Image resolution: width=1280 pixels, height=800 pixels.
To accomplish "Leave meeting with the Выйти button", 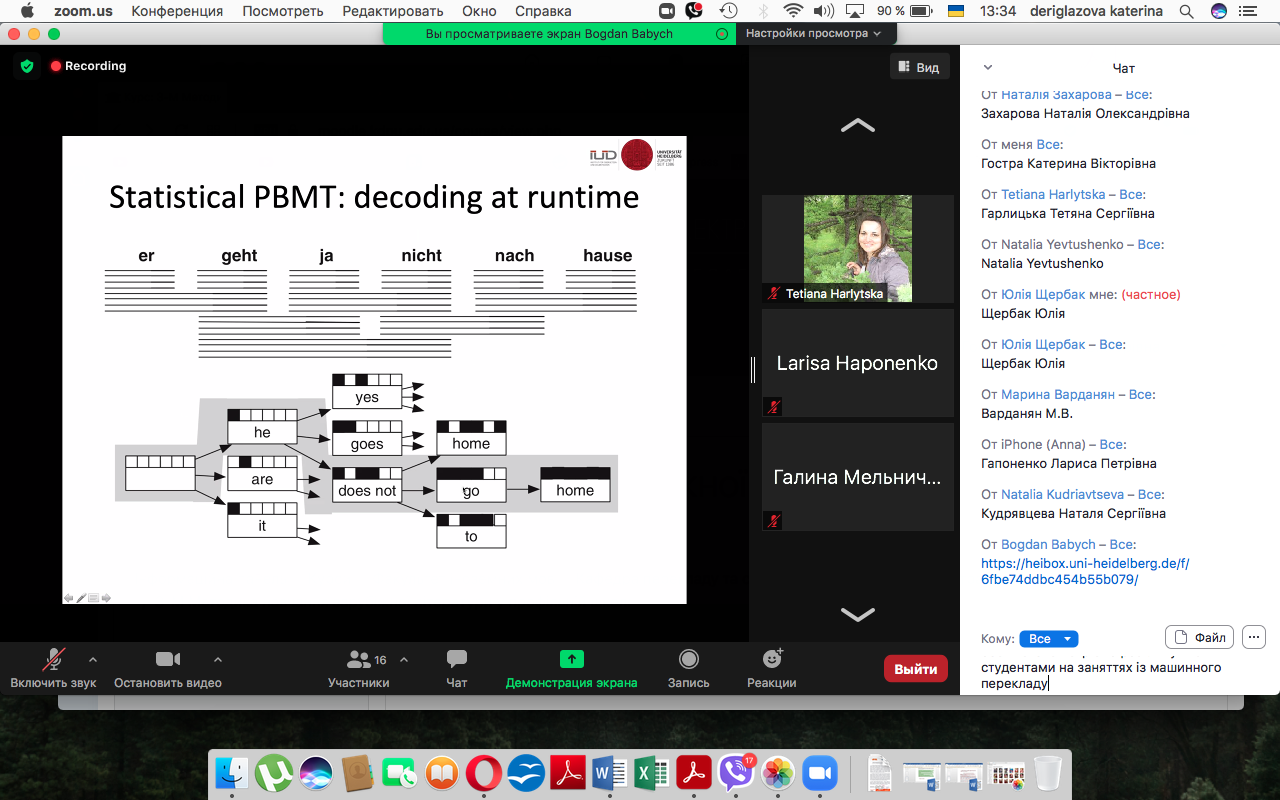I will click(915, 669).
